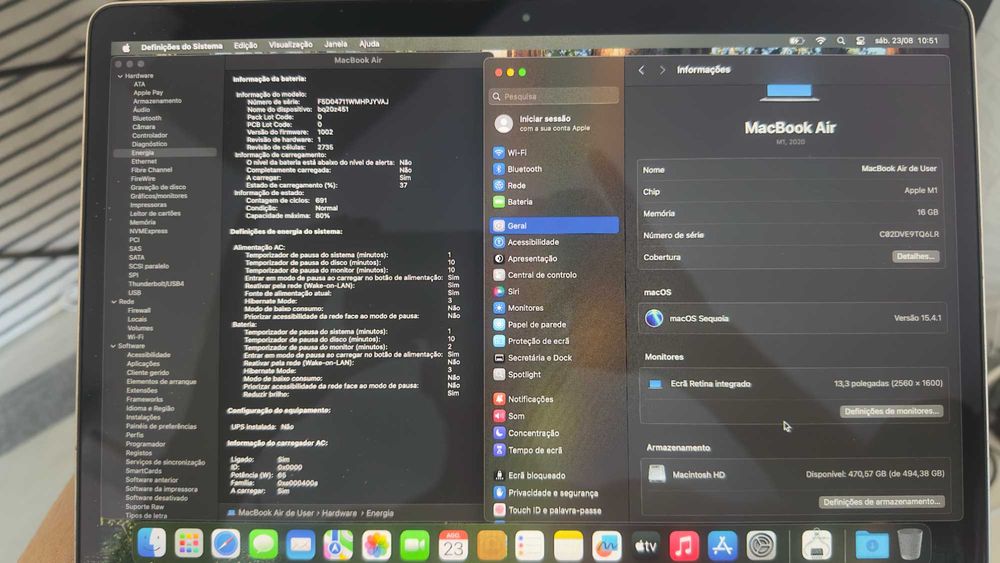Select Instalações in Software tree
The height and width of the screenshot is (563, 1000).
(x=143, y=417)
